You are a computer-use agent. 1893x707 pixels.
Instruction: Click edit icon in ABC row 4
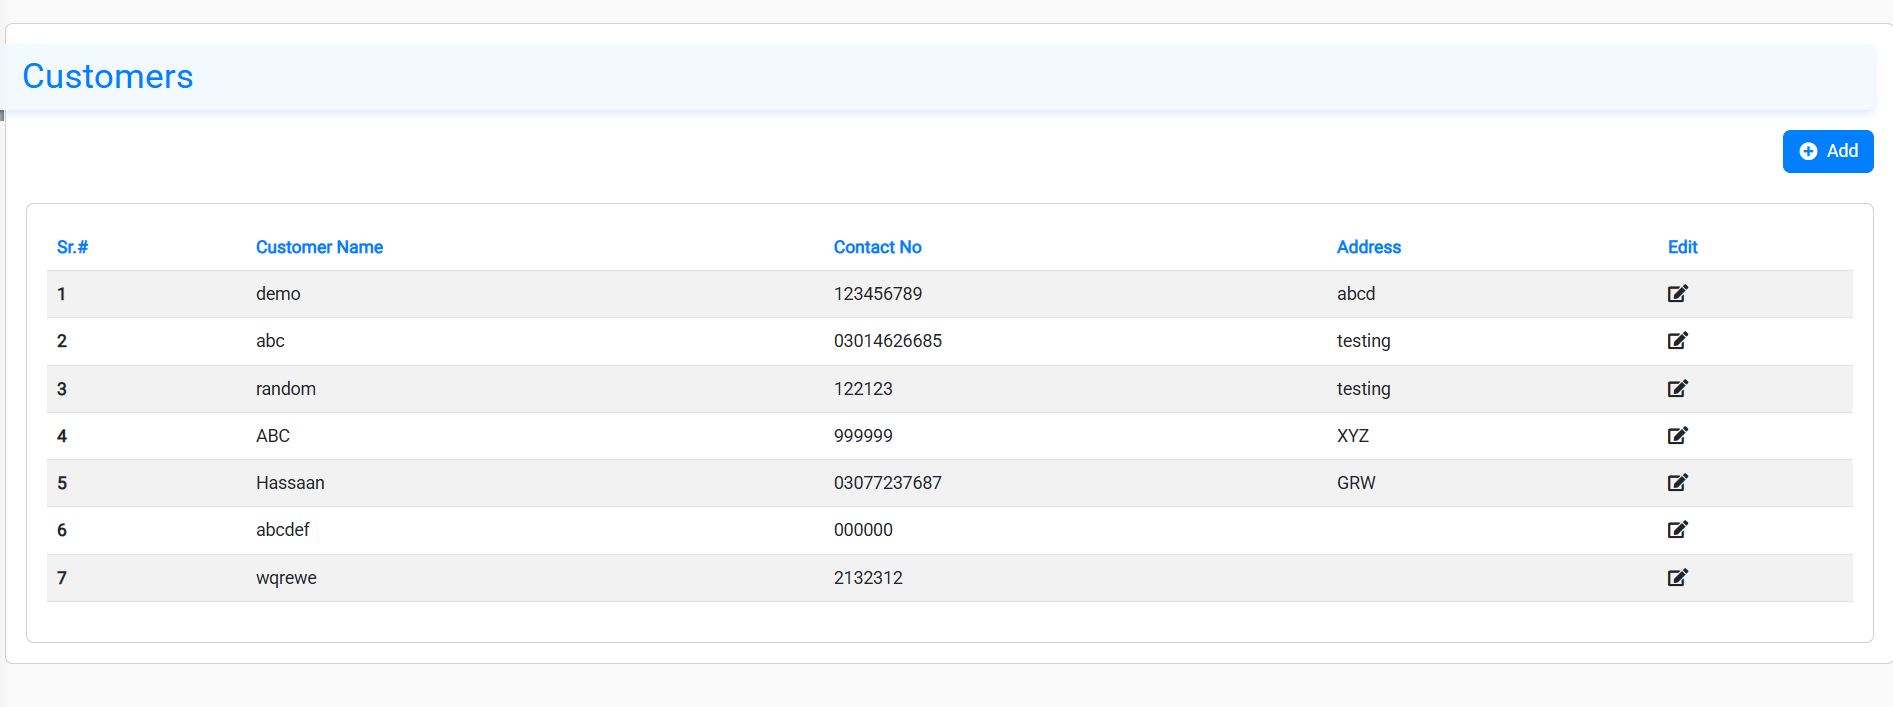pos(1677,436)
